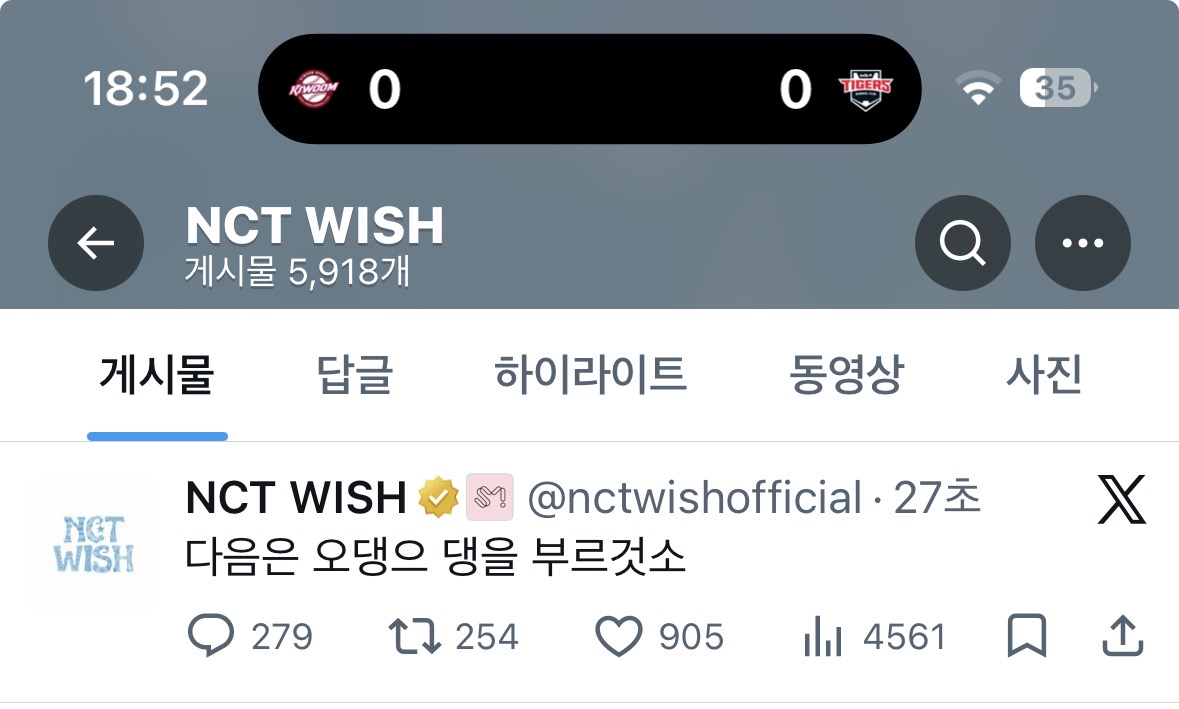The image size is (1179, 709).
Task: Open the 사진 tab
Action: tap(1044, 374)
